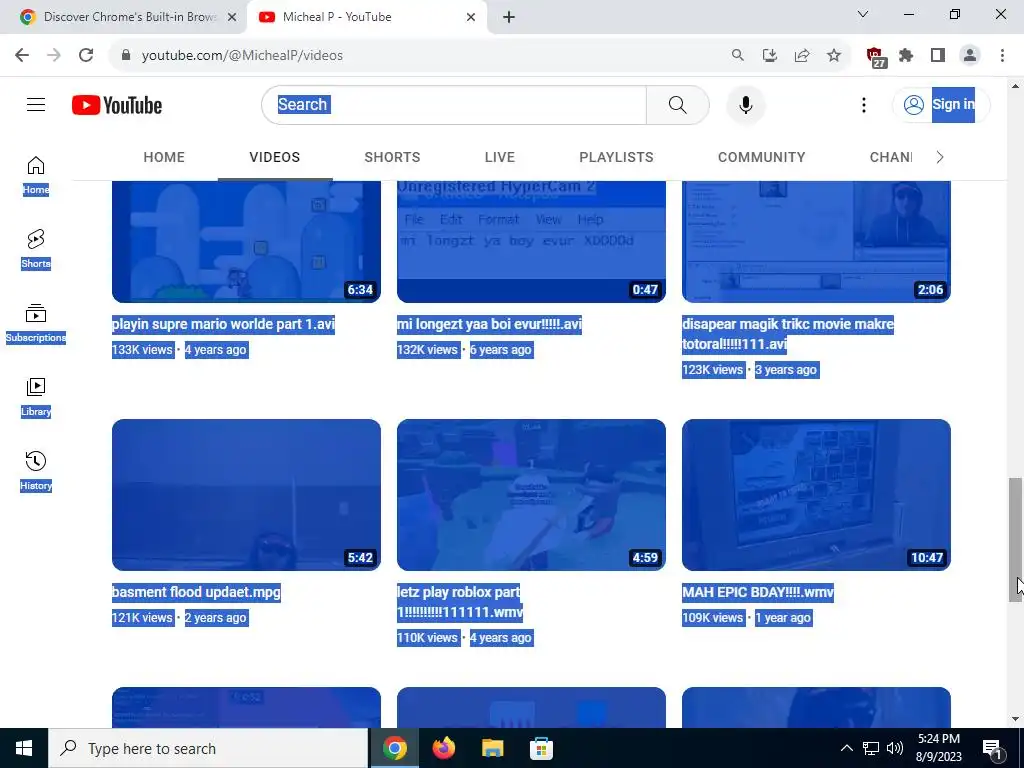
Task: Open the LIVE channel tab
Action: pyautogui.click(x=500, y=157)
